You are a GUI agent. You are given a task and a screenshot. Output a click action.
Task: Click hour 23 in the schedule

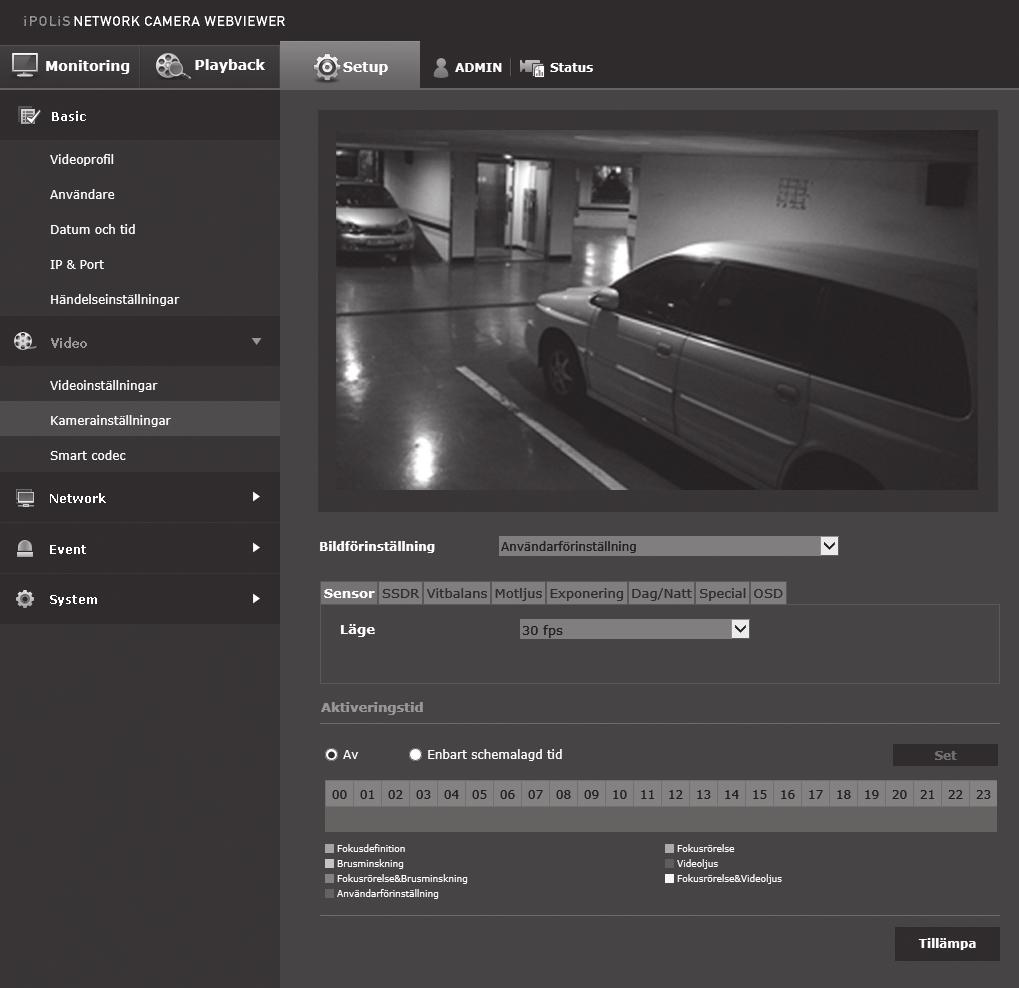tap(983, 794)
